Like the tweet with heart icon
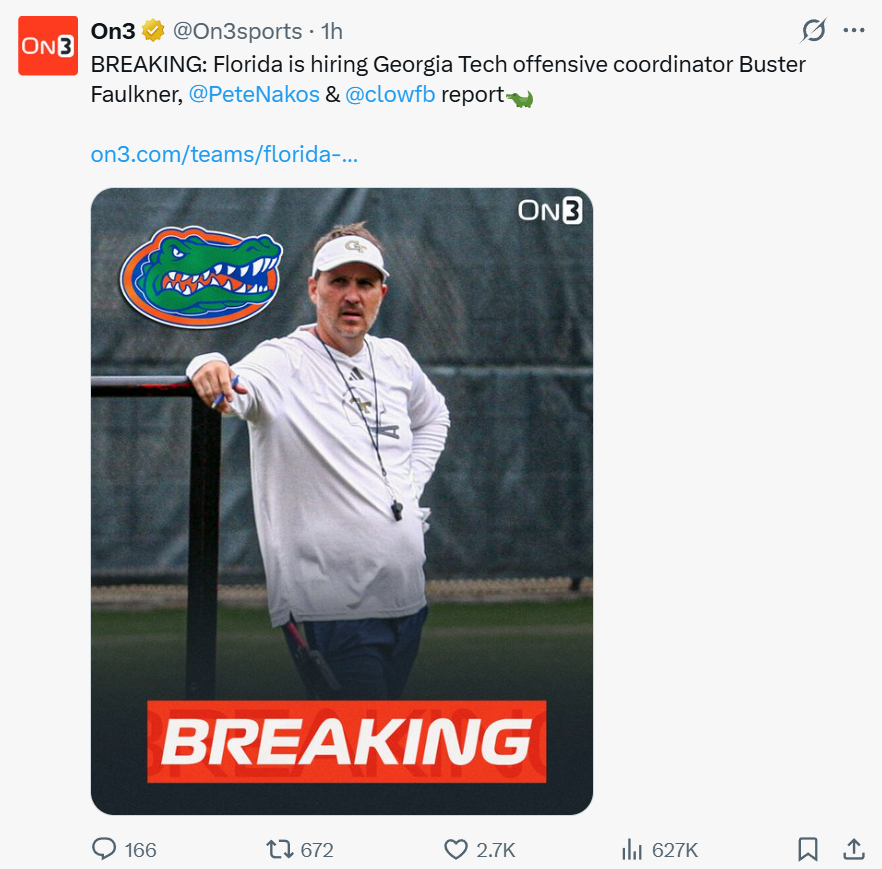The image size is (882, 869). pyautogui.click(x=456, y=849)
